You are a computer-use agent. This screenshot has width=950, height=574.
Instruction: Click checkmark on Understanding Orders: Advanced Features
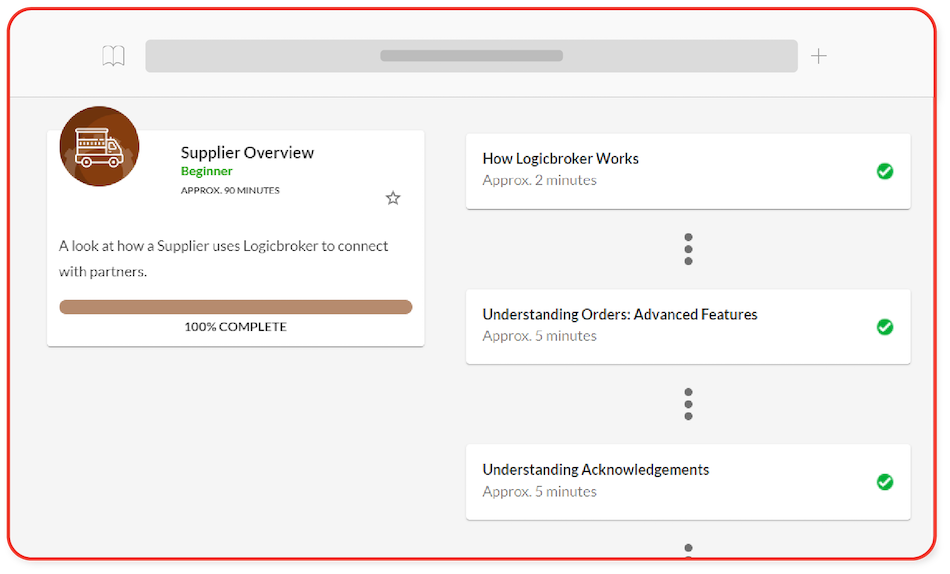point(885,327)
